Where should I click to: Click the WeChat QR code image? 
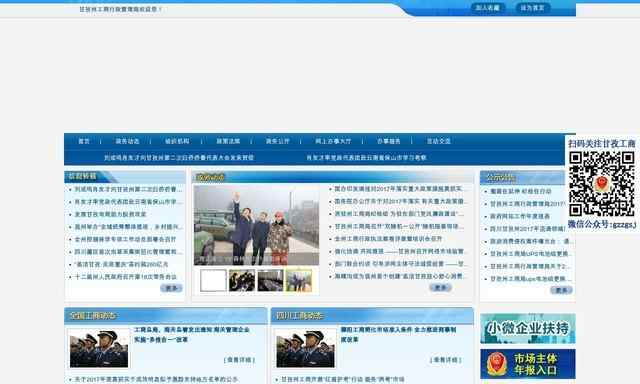pyautogui.click(x=602, y=184)
